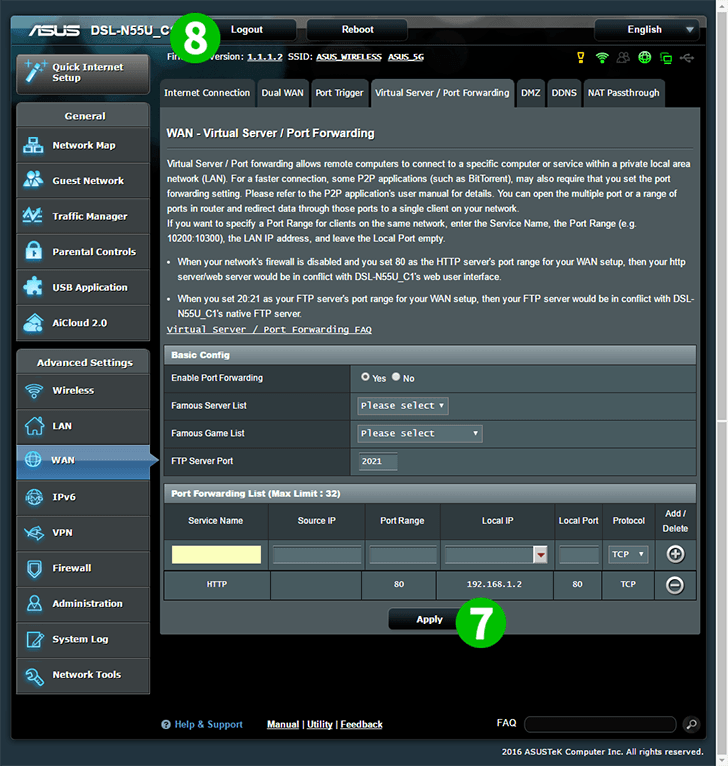The image size is (728, 766).
Task: Click the Port Range input field
Action: 403,554
